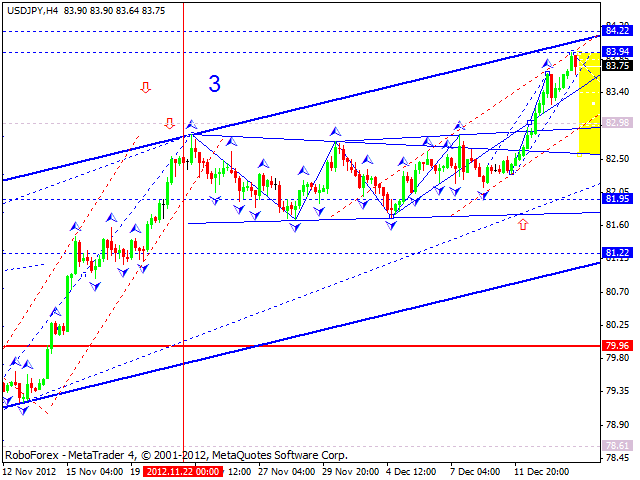Click the red down arrow near the top left
This screenshot has height=480, width=640.
[x=145, y=88]
